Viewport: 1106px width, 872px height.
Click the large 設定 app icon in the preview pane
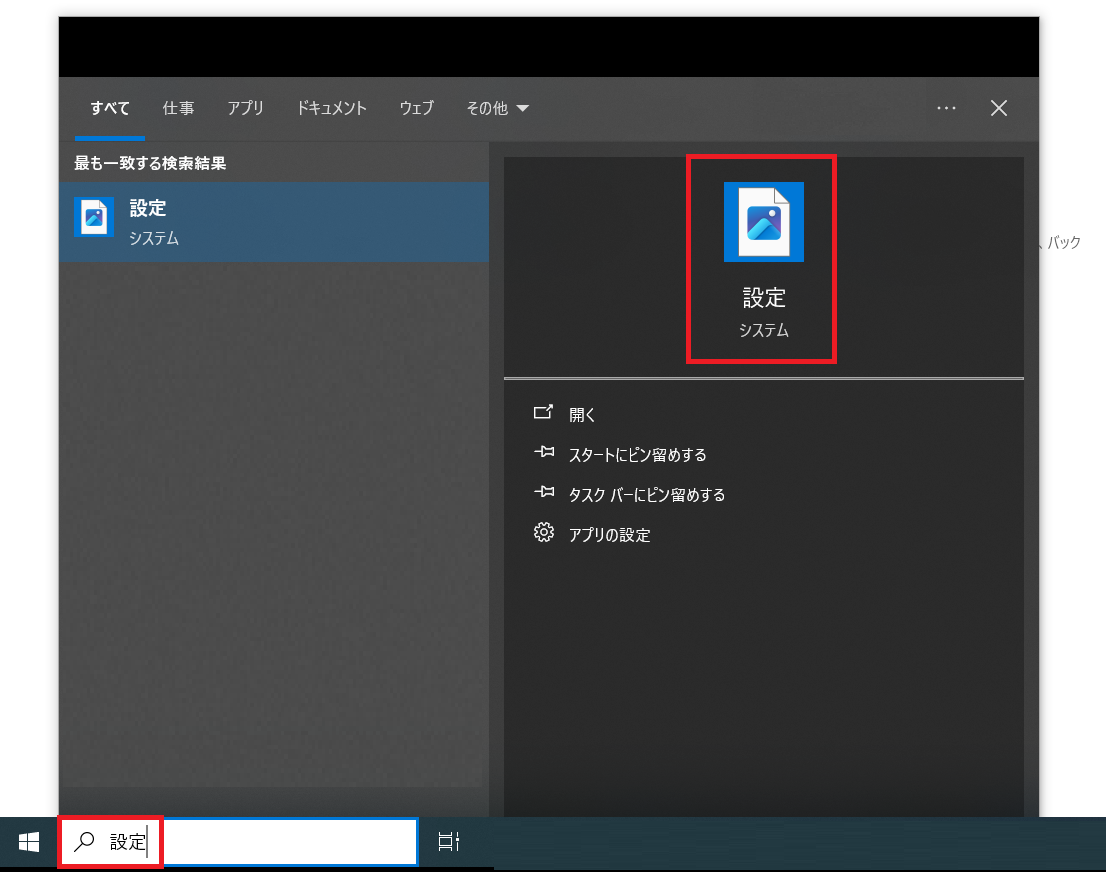point(764,222)
